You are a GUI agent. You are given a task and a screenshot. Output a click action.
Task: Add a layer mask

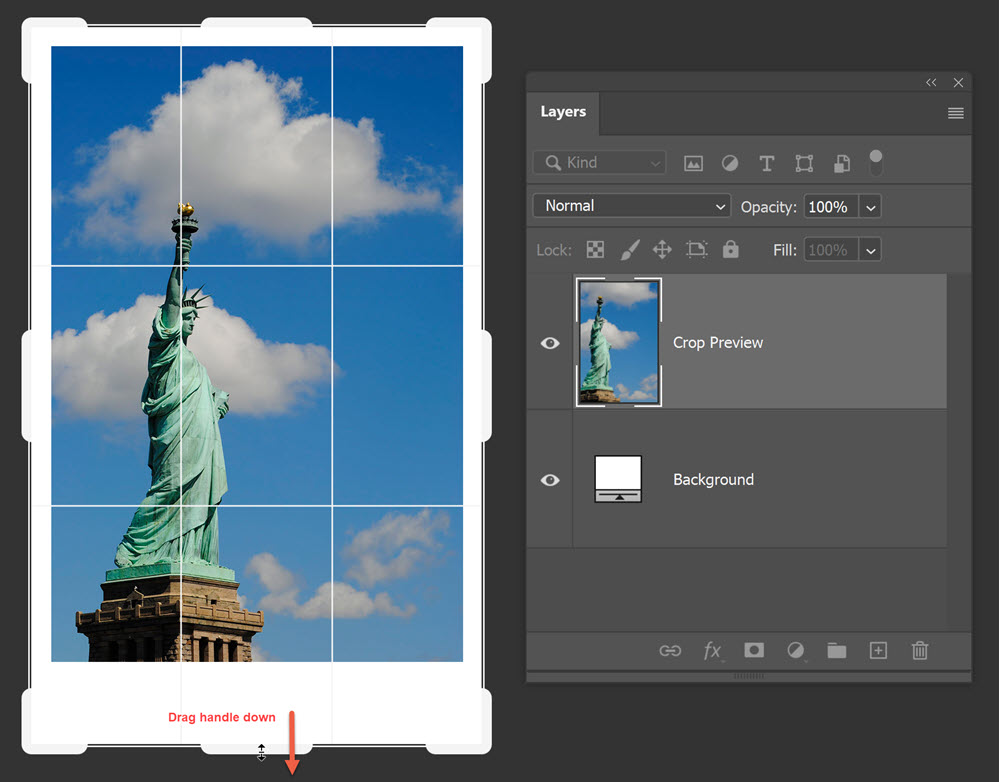click(x=754, y=650)
